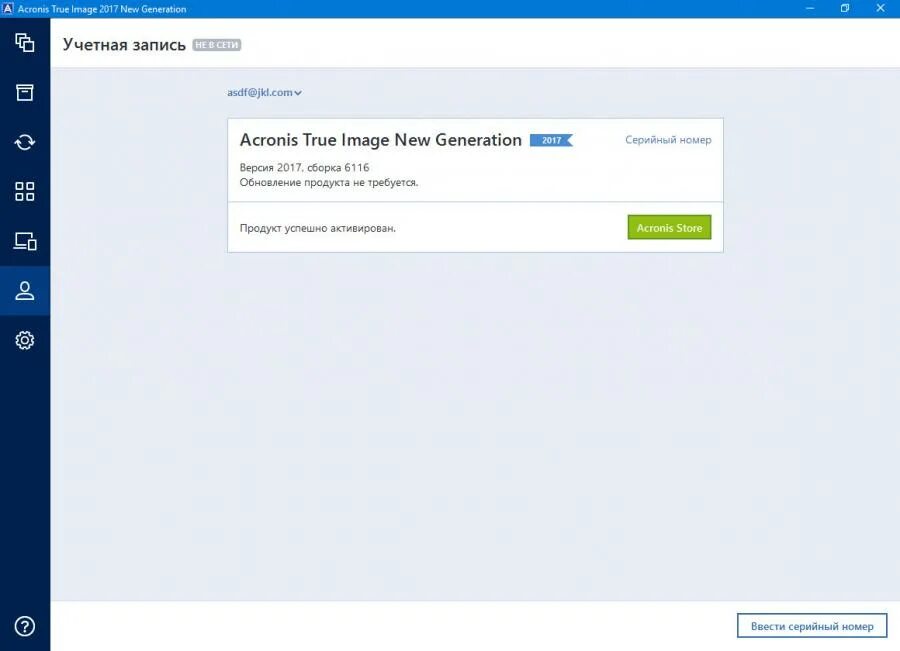This screenshot has width=900, height=651.
Task: Click the blue title bar strip
Action: click(x=450, y=8)
